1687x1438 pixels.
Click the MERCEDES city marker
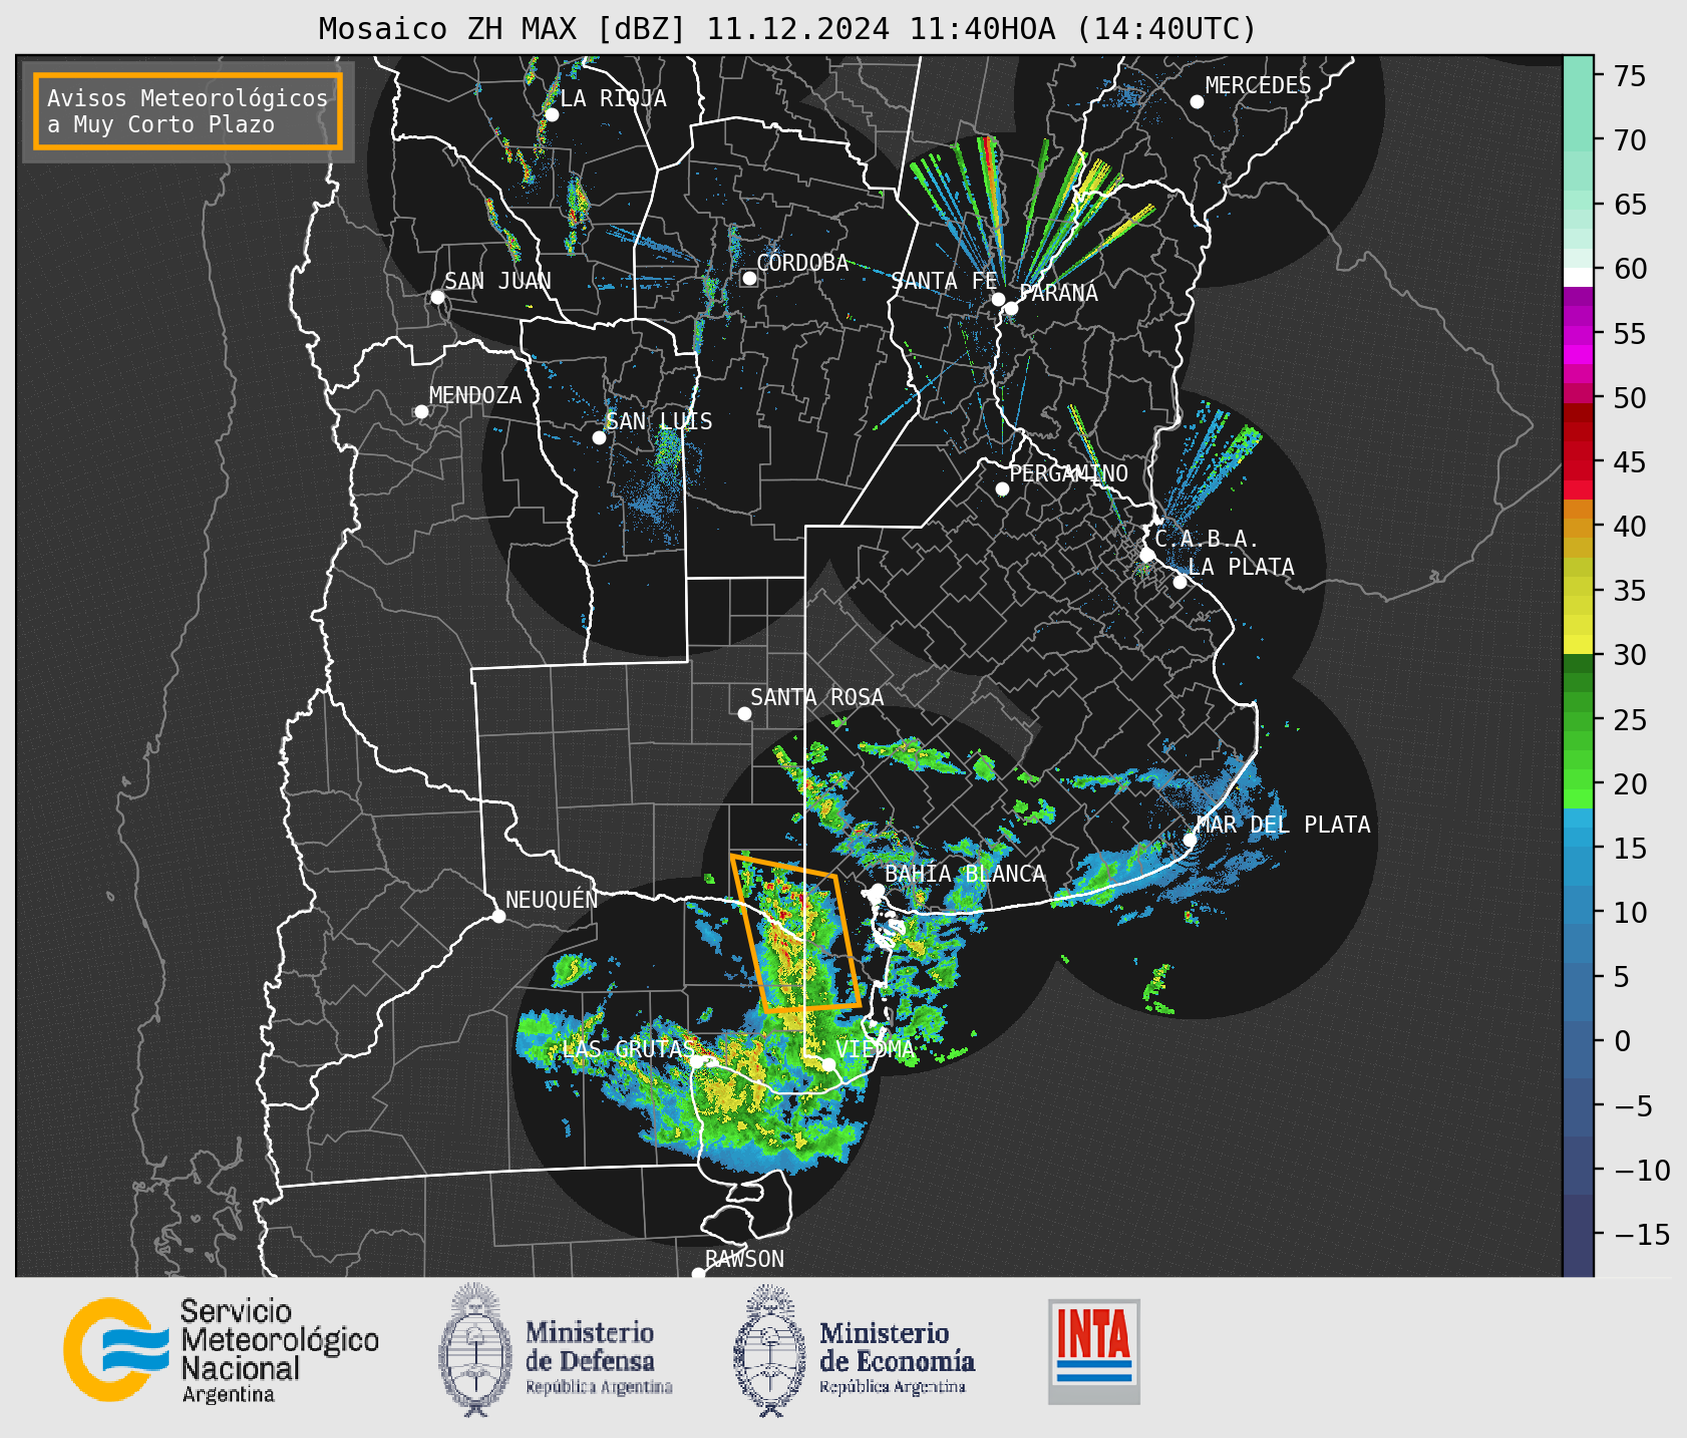coord(1196,102)
